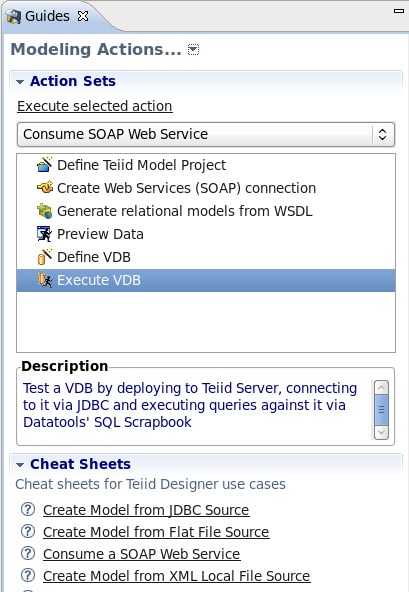Image resolution: width=409 pixels, height=592 pixels.
Task: Close the Guides tab
Action: 83,16
